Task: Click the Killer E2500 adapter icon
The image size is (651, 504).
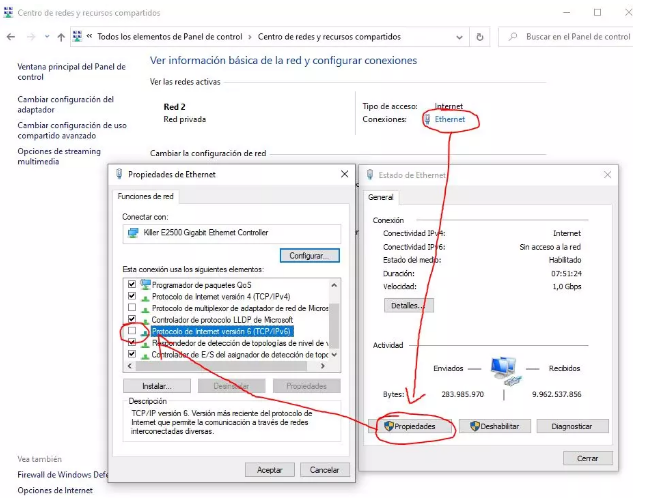Action: point(133,233)
